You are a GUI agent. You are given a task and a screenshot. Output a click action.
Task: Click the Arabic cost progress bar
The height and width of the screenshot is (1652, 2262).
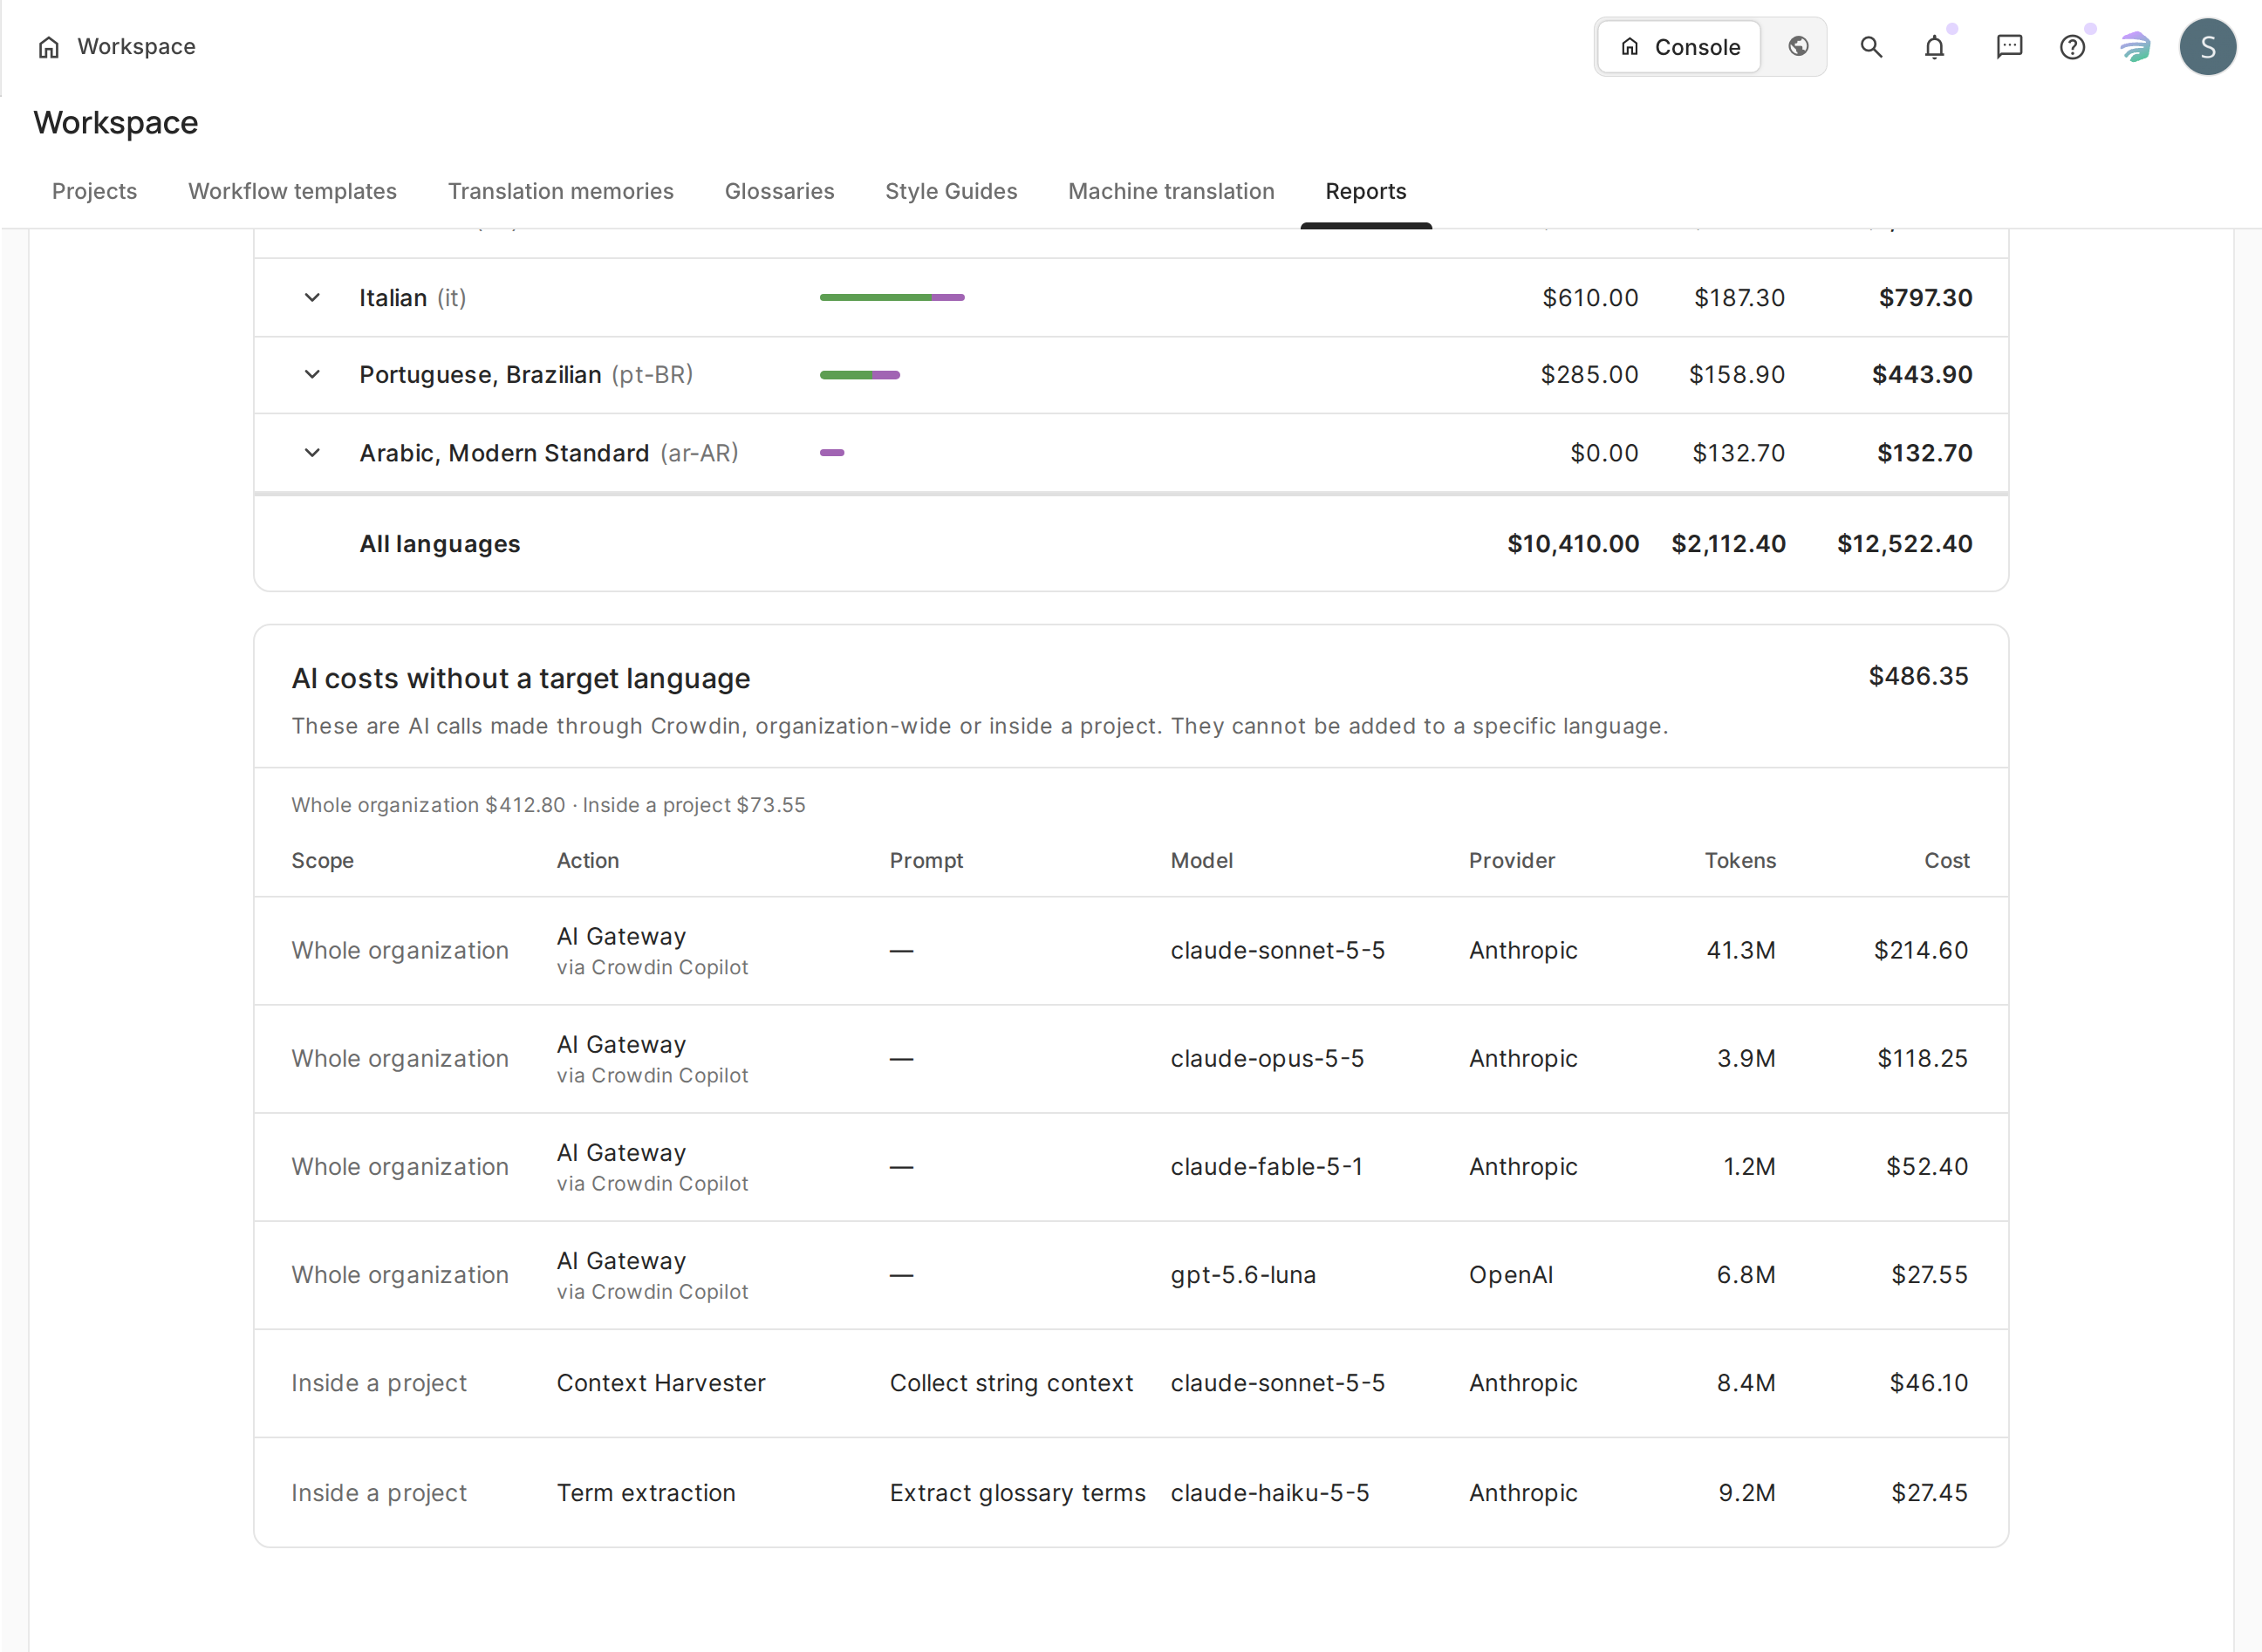(x=832, y=453)
